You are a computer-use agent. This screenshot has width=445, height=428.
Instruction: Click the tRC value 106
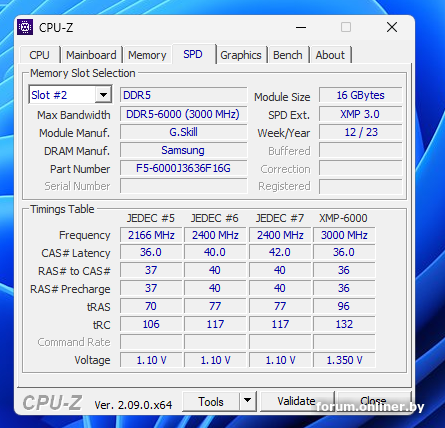coord(151,324)
